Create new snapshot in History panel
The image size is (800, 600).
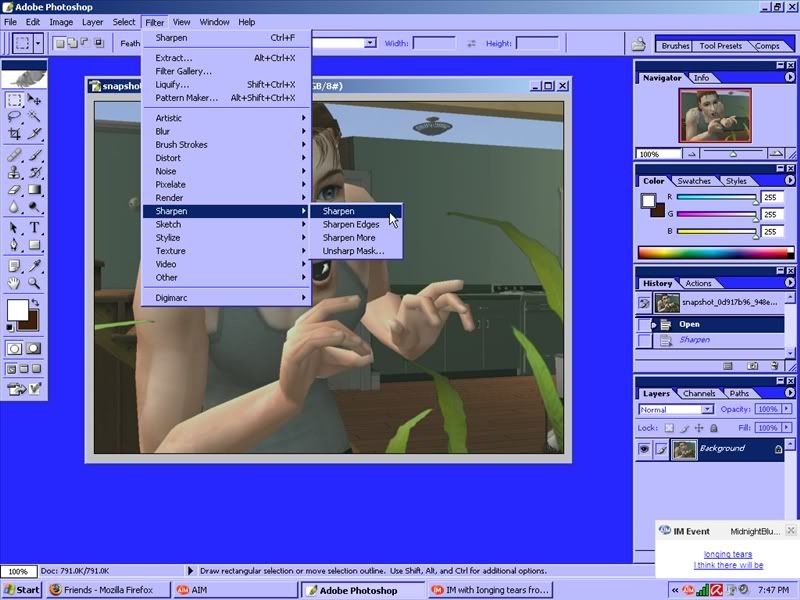[752, 366]
